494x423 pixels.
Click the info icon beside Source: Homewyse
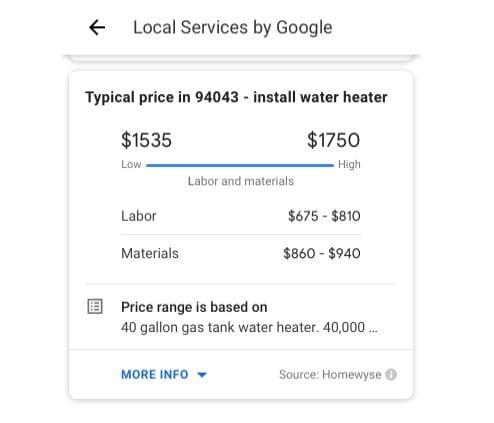(391, 375)
